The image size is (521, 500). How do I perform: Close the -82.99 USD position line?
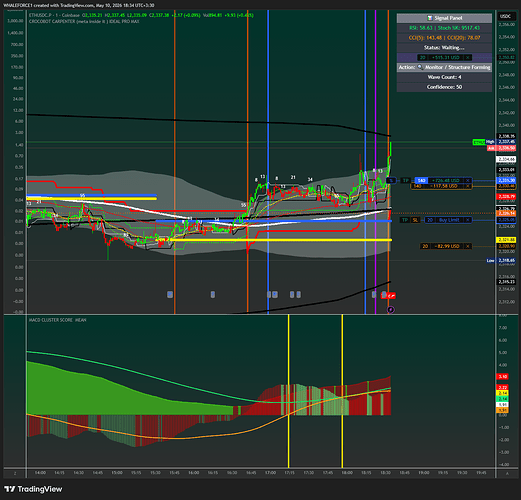(468, 246)
